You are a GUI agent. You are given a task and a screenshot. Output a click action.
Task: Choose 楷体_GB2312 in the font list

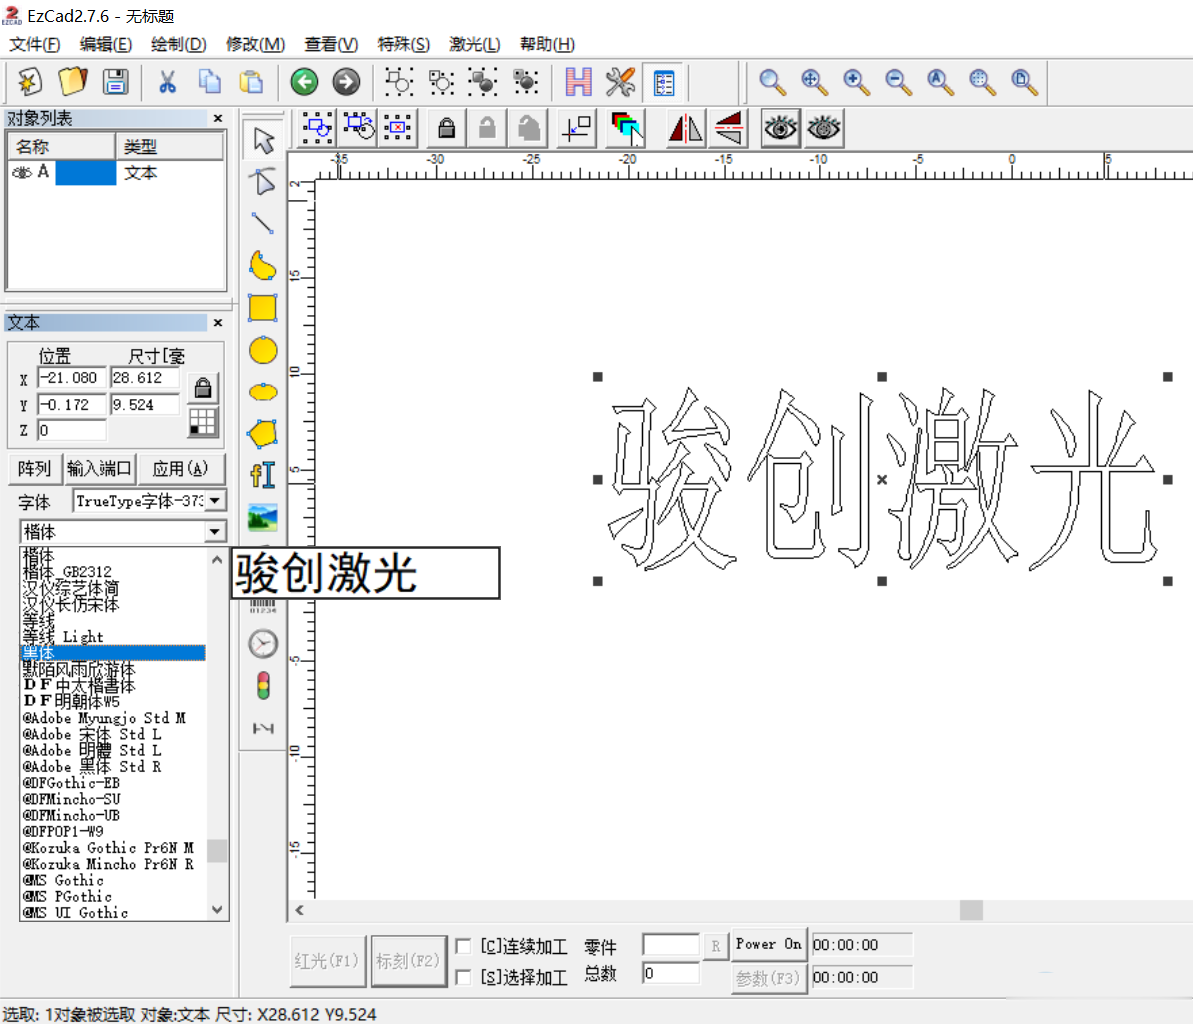coord(113,571)
